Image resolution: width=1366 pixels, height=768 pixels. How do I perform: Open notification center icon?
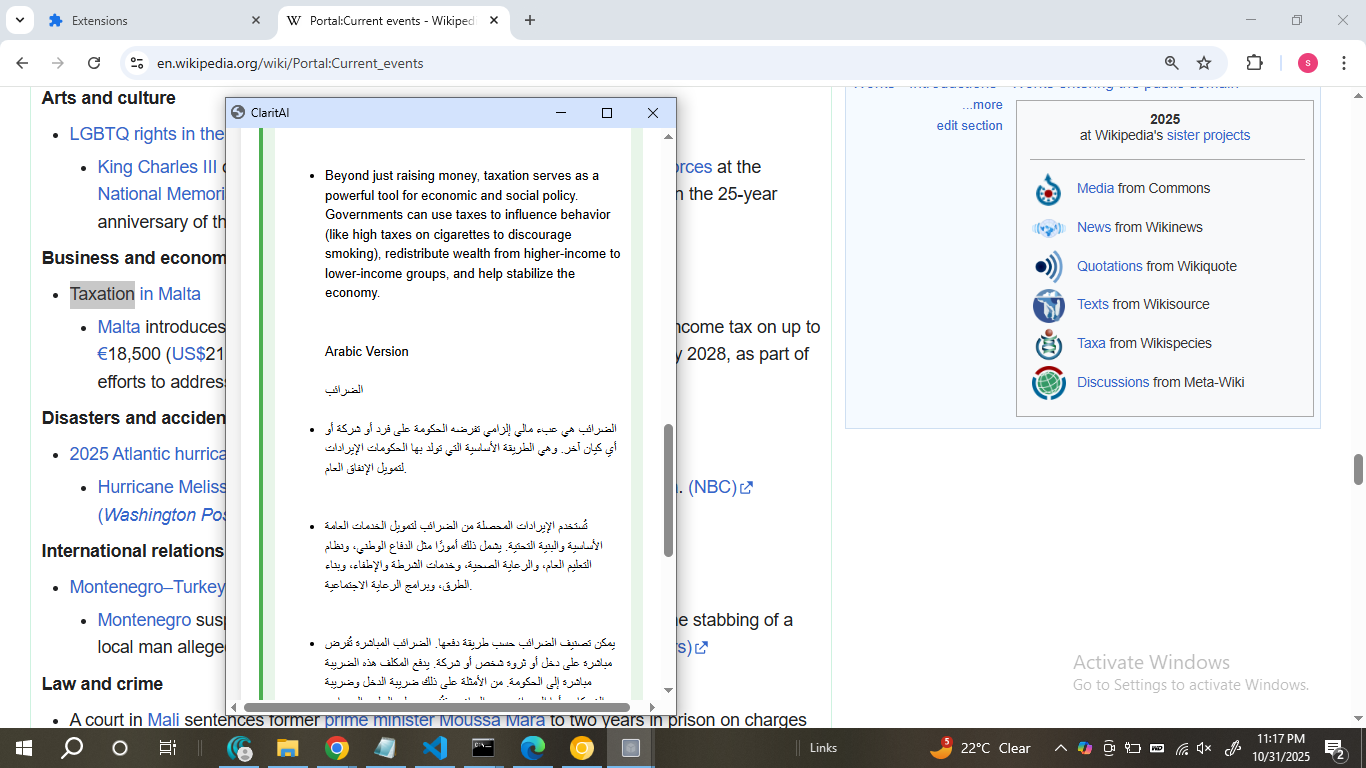point(1336,748)
